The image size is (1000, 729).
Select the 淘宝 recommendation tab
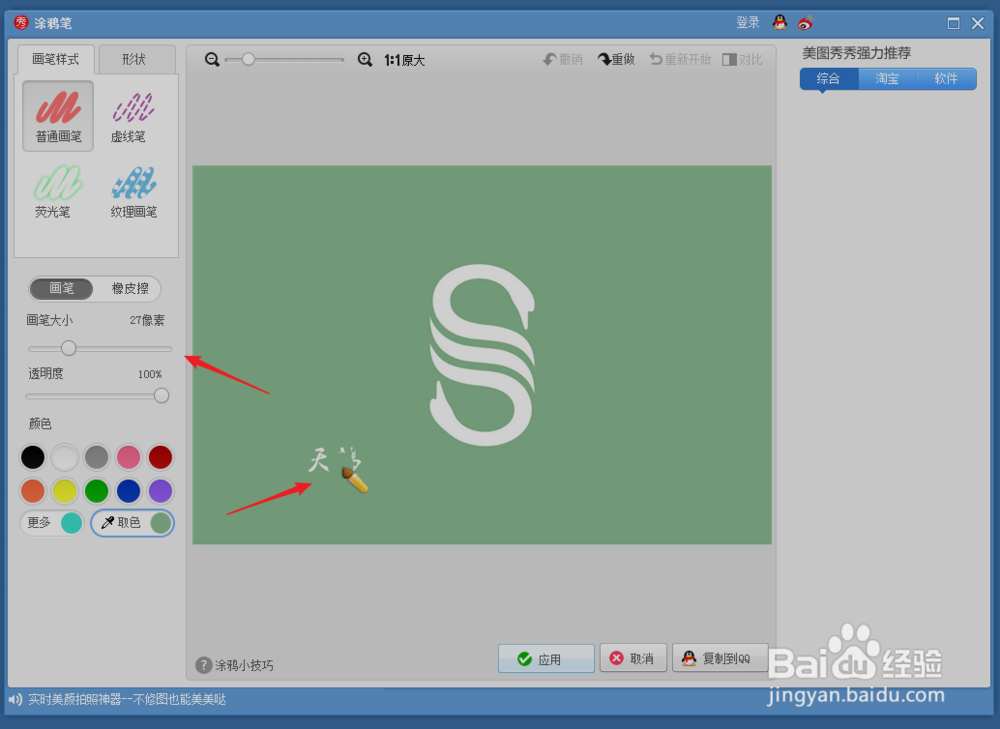click(887, 78)
